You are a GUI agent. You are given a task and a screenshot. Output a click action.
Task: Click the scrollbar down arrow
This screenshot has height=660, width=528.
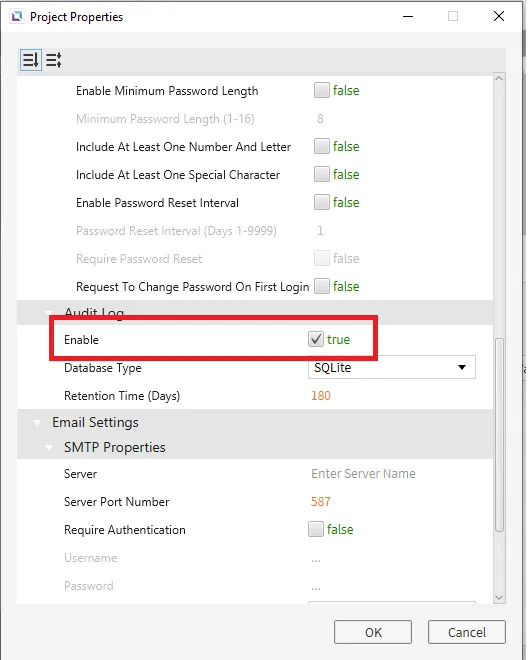[499, 598]
